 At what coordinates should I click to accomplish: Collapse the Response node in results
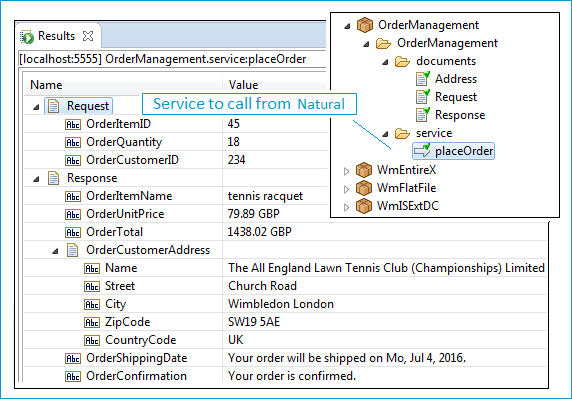tap(36, 179)
